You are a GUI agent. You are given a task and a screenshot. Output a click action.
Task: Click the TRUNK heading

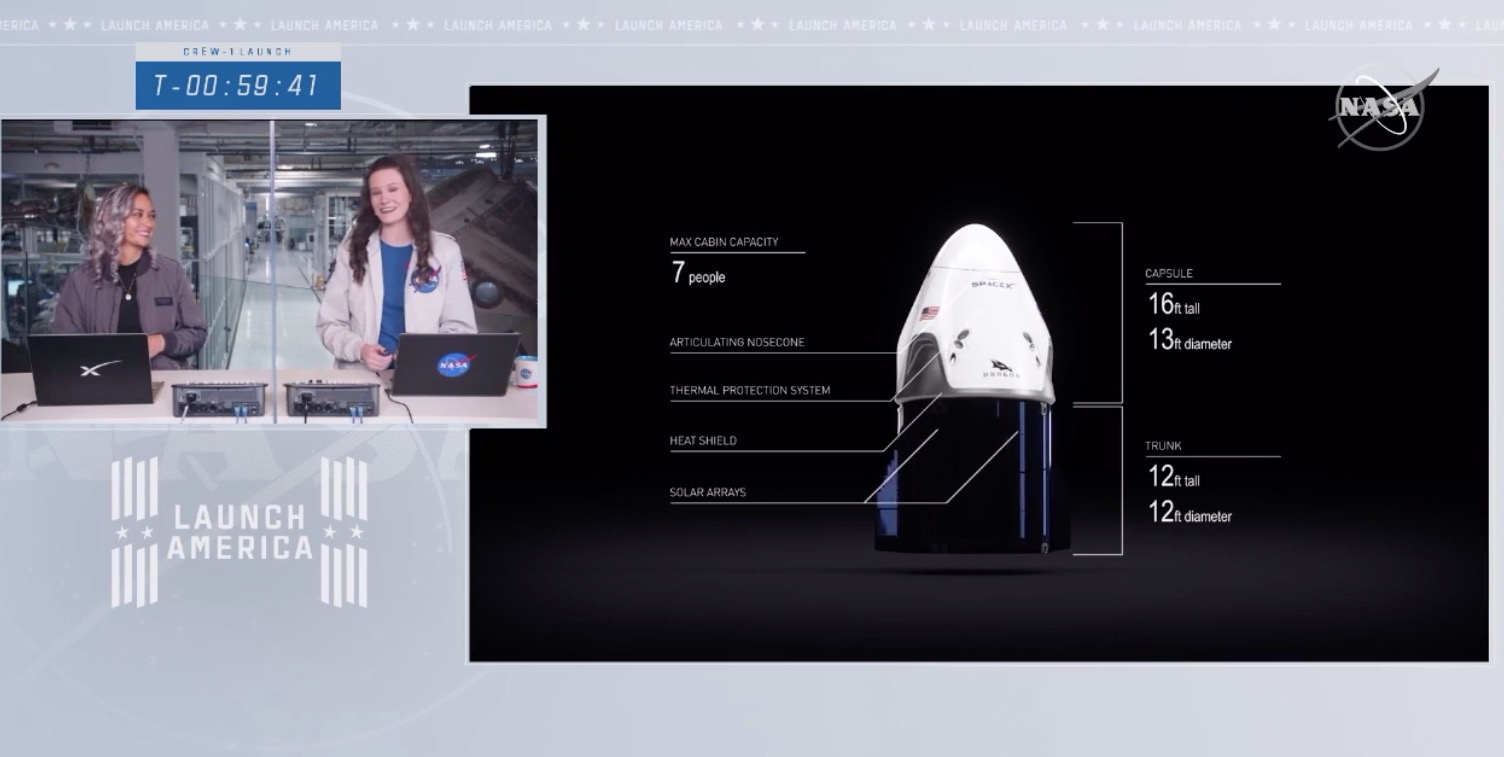point(1164,446)
